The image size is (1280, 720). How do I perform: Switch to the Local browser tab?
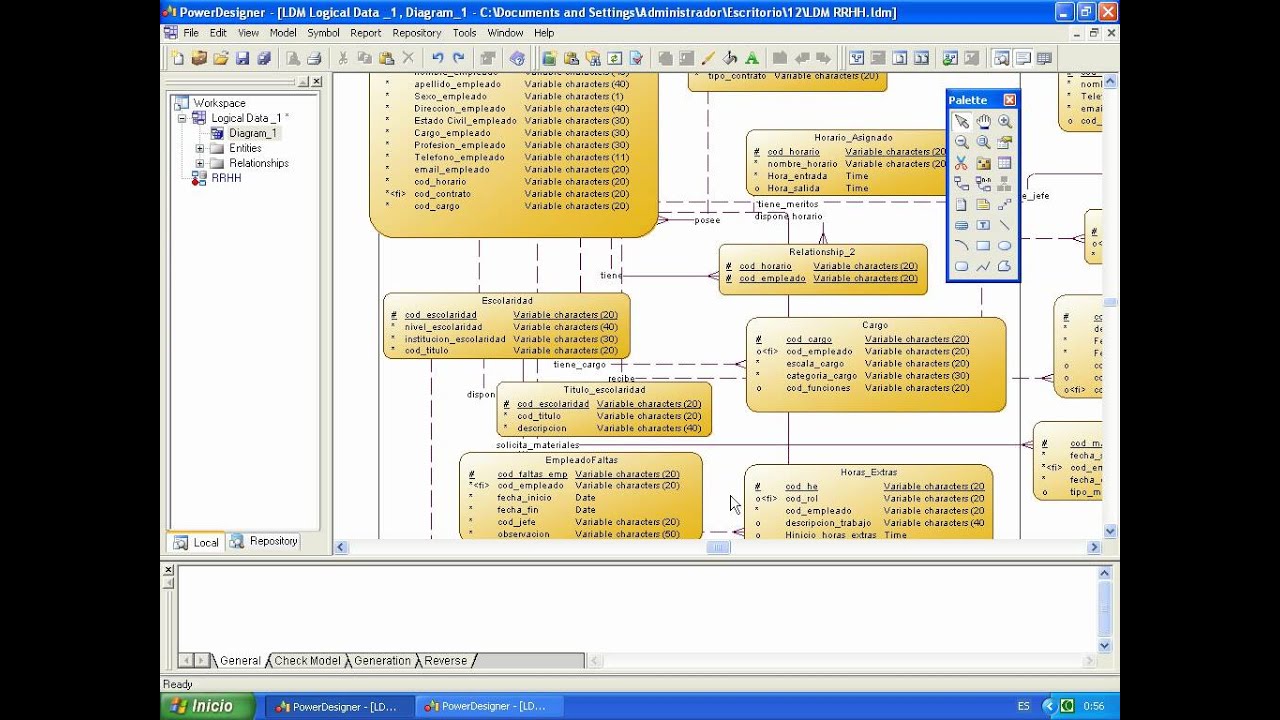pyautogui.click(x=196, y=542)
